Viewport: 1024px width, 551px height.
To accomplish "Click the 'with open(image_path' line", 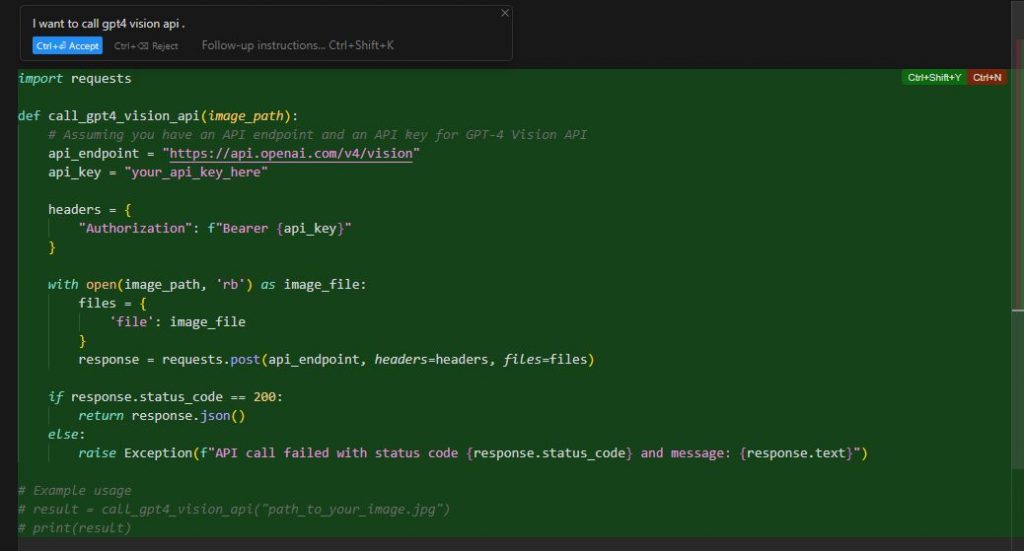I will tap(207, 285).
